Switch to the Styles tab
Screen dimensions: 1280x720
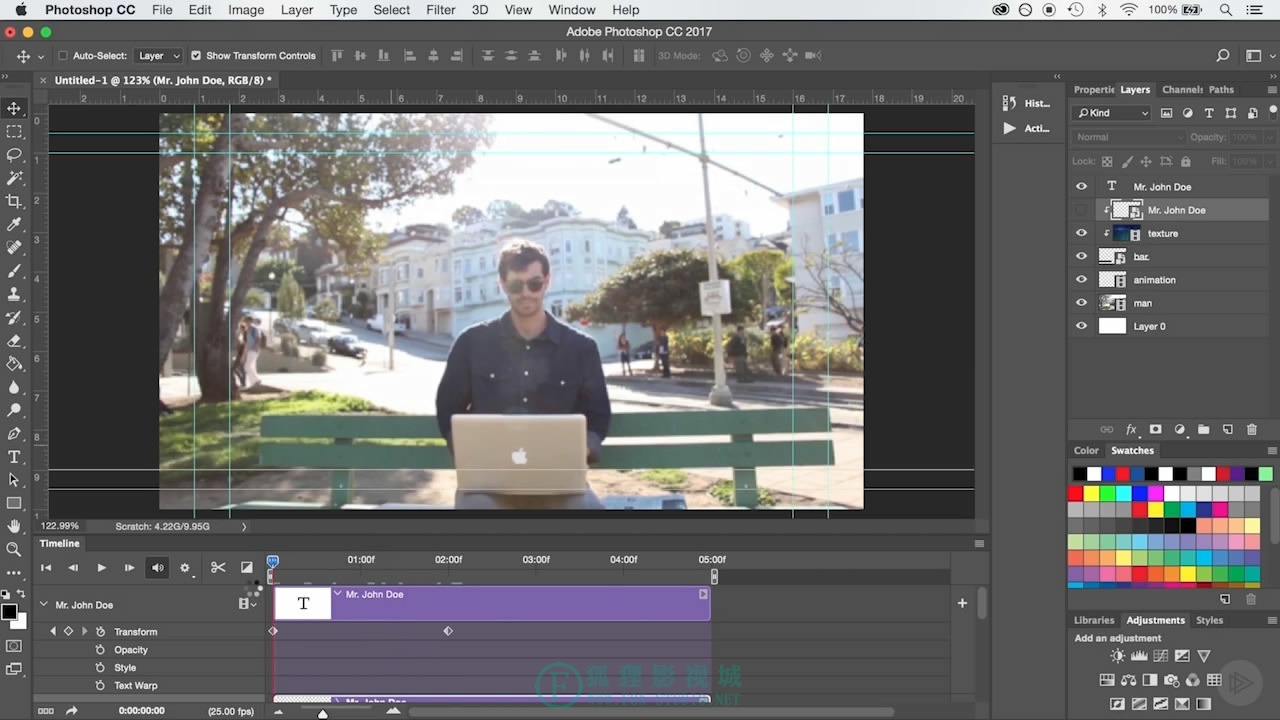(x=1209, y=620)
